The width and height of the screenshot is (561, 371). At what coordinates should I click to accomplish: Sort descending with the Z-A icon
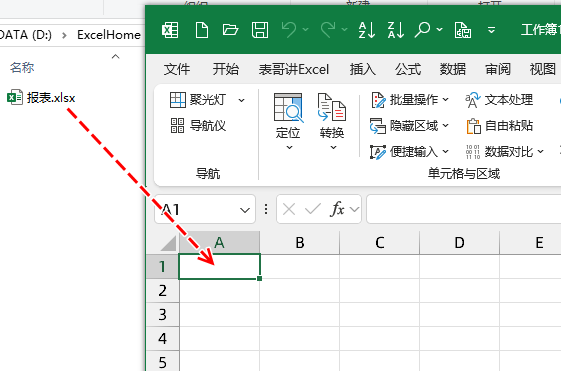[x=396, y=30]
